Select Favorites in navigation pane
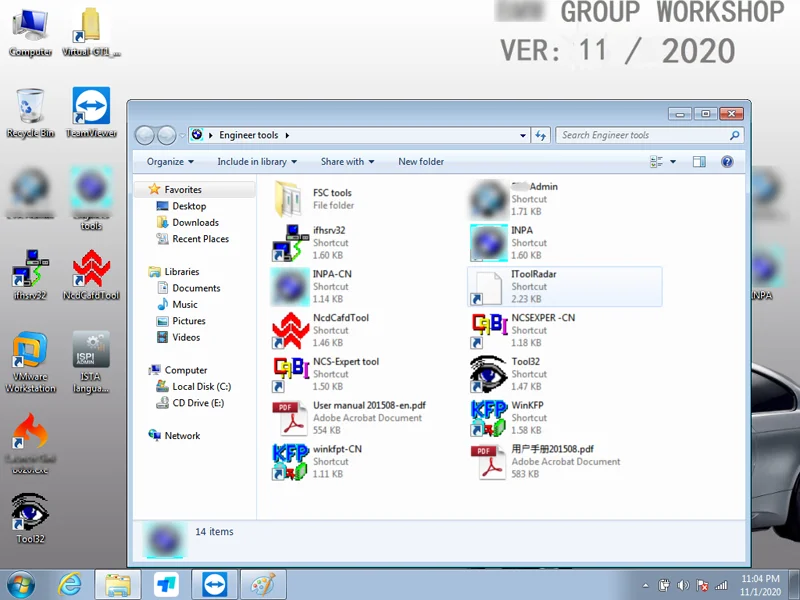 tap(183, 189)
